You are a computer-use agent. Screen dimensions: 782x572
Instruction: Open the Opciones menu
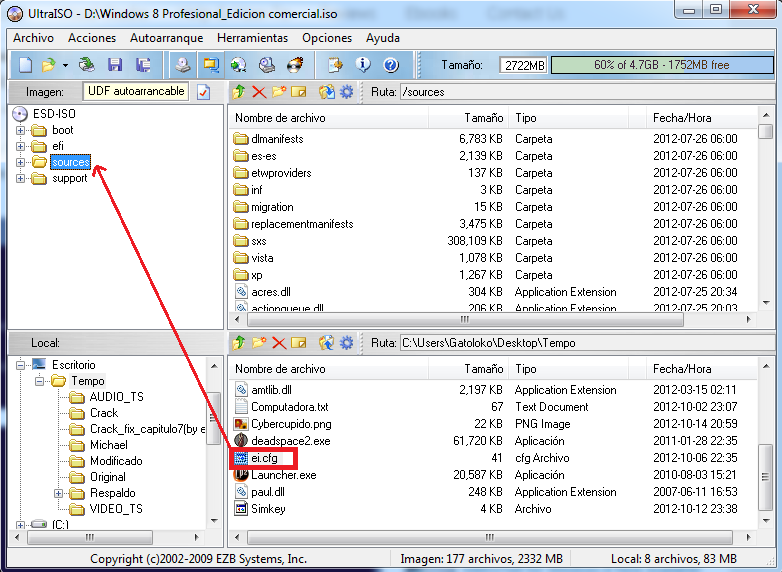point(327,38)
